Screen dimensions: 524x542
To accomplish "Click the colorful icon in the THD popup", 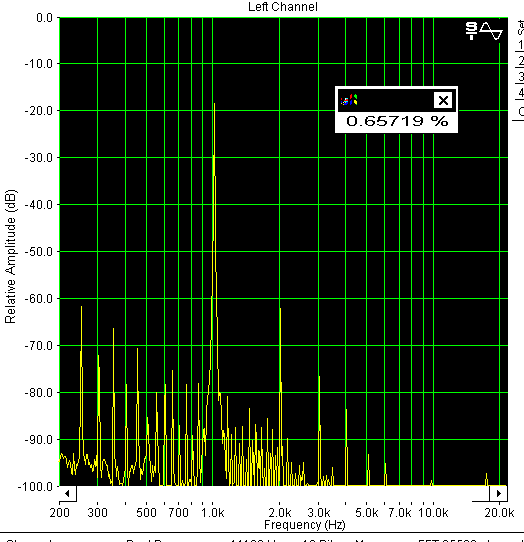I will pos(349,100).
